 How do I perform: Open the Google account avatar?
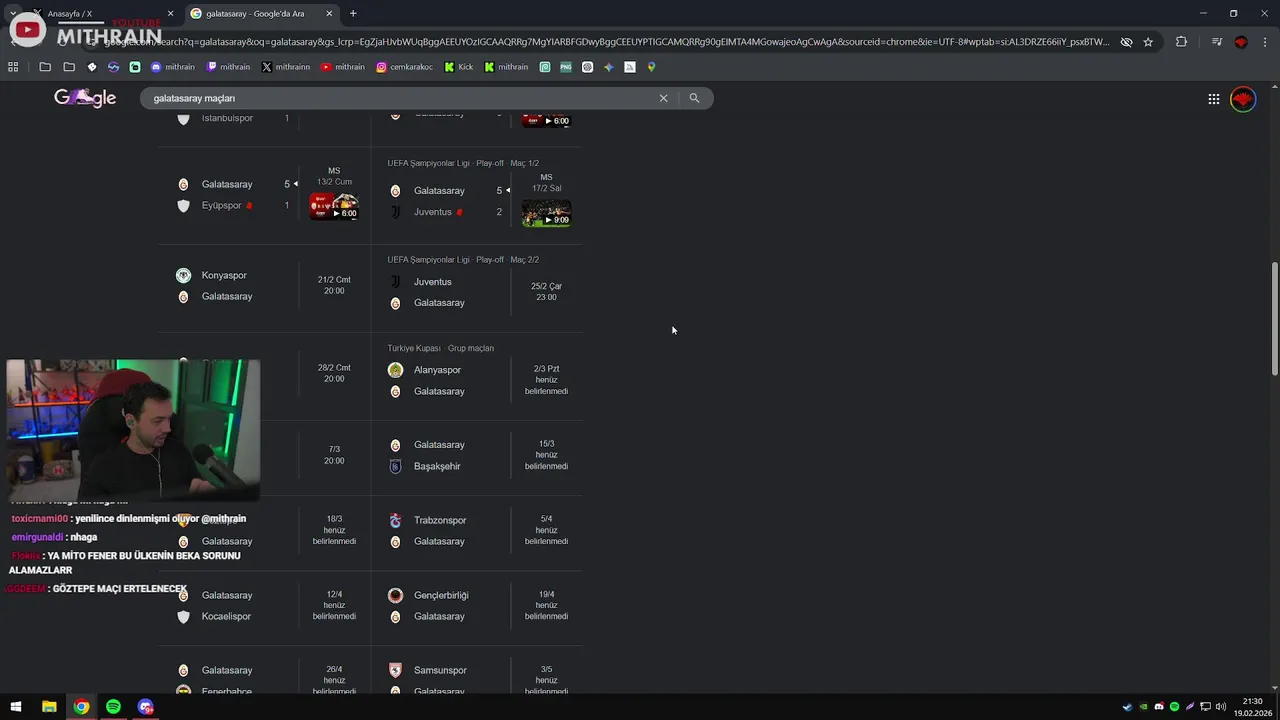pos(1243,99)
